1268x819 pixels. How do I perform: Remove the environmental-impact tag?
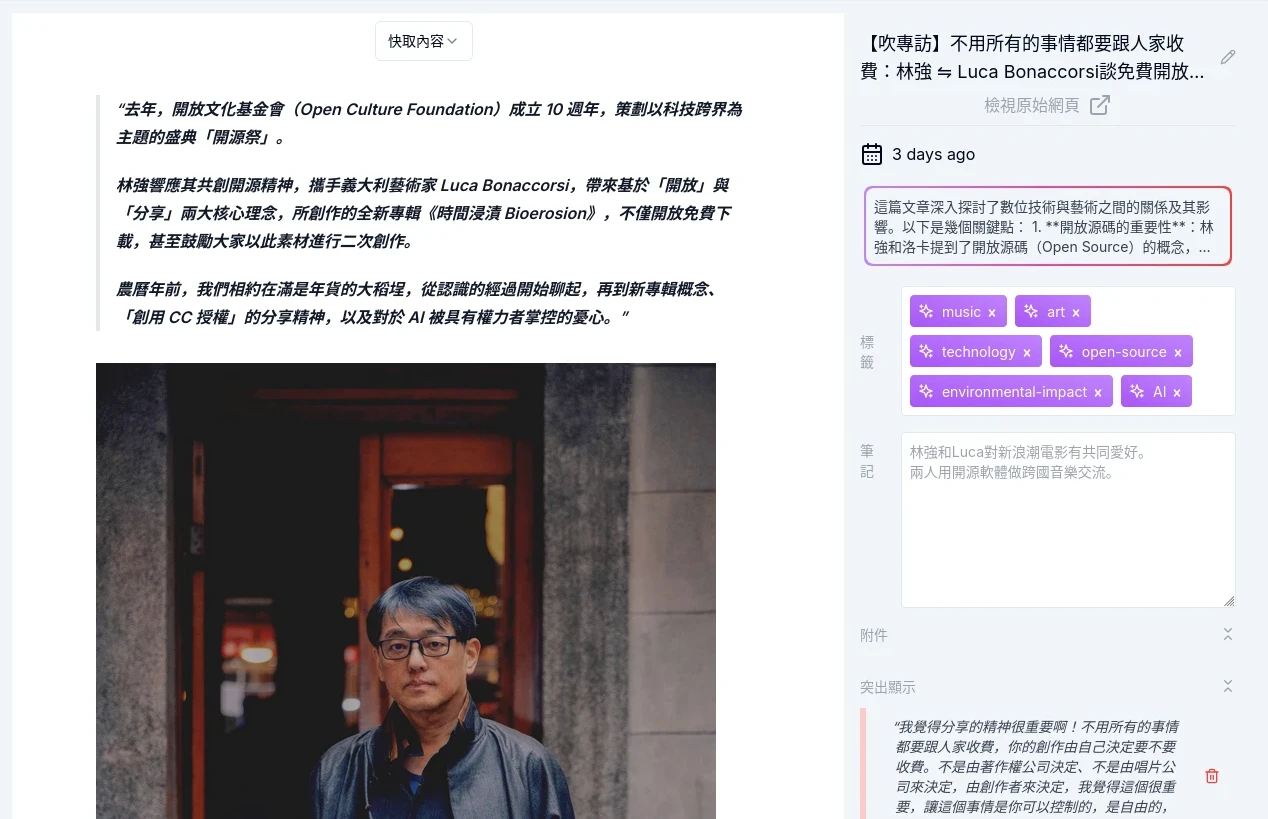1098,391
